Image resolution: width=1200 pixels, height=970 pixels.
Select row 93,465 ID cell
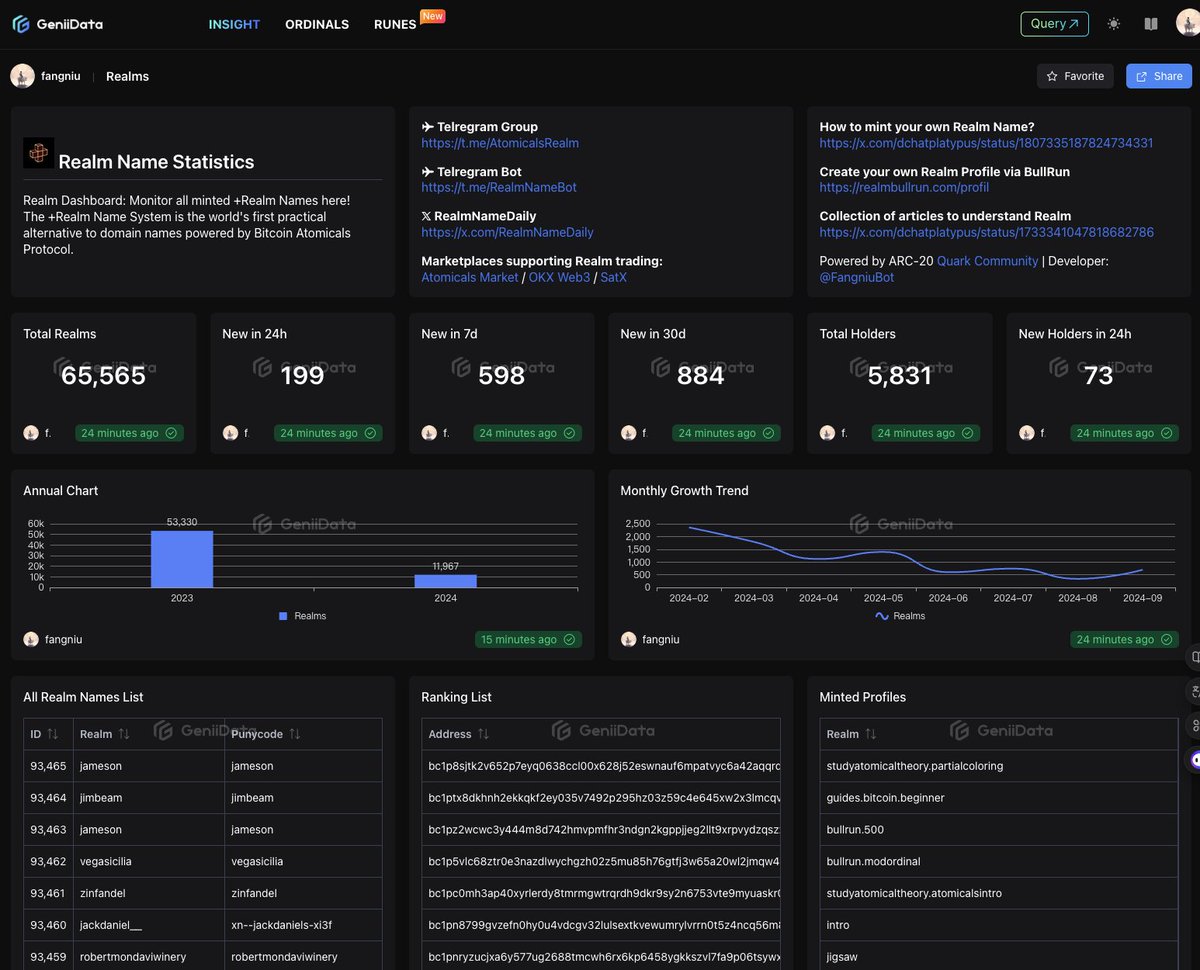48,766
